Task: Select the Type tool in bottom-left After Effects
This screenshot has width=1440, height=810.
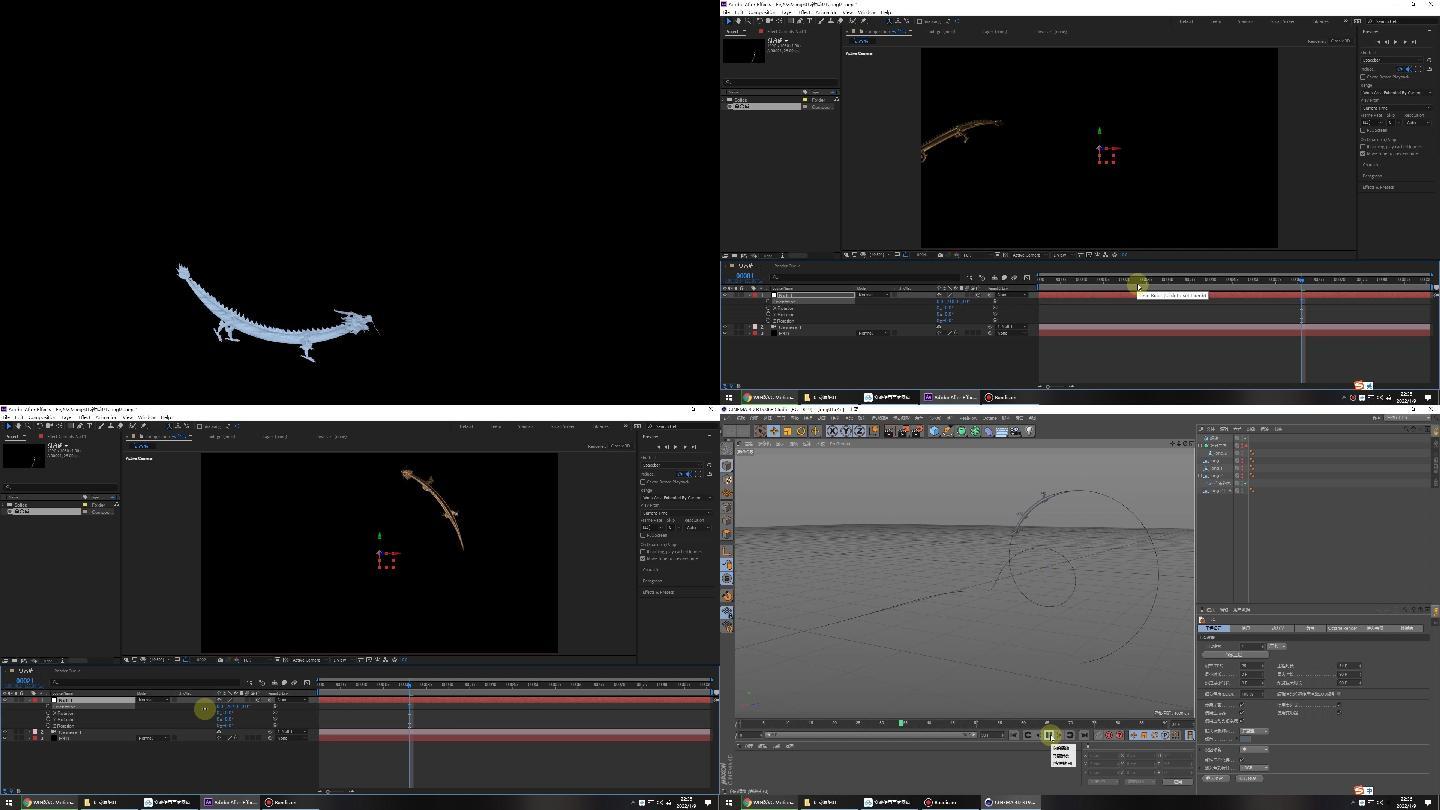Action: (x=89, y=425)
